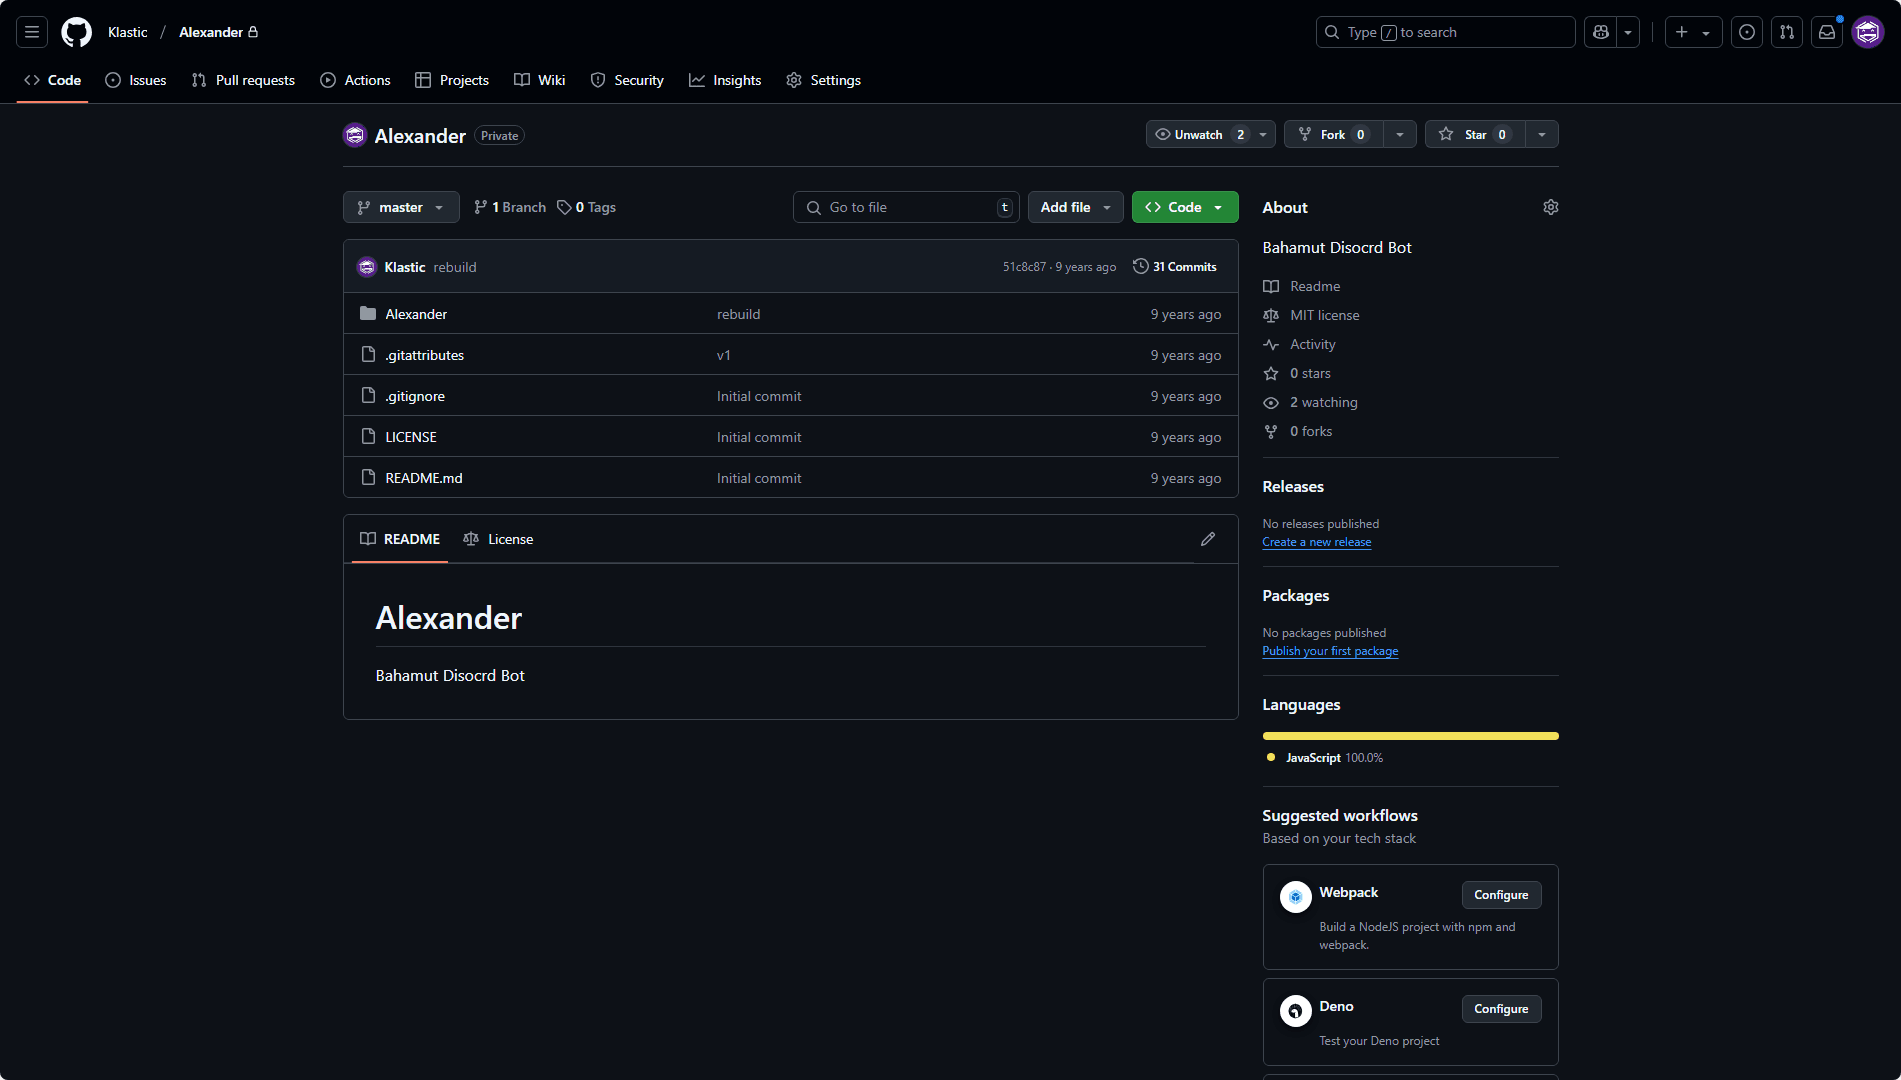Click the GitHub logo icon
Screen dimensions: 1901x1080
[x=76, y=32]
